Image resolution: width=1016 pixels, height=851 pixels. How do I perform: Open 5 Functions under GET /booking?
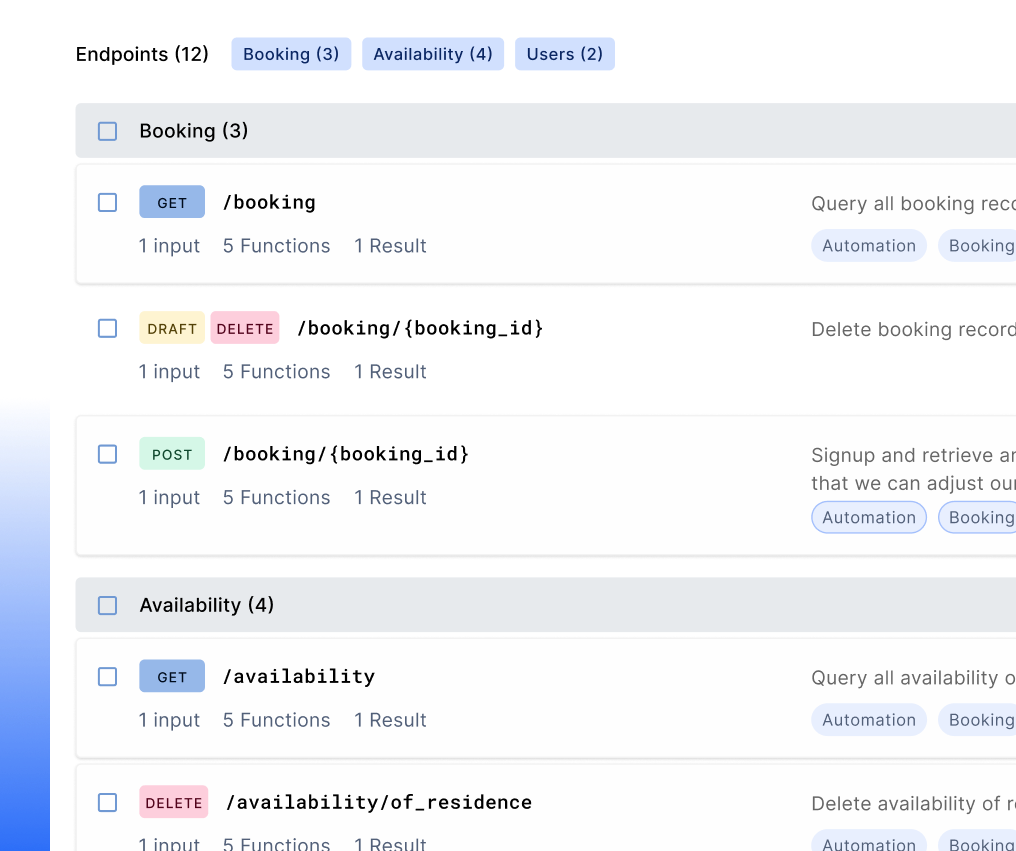tap(276, 246)
